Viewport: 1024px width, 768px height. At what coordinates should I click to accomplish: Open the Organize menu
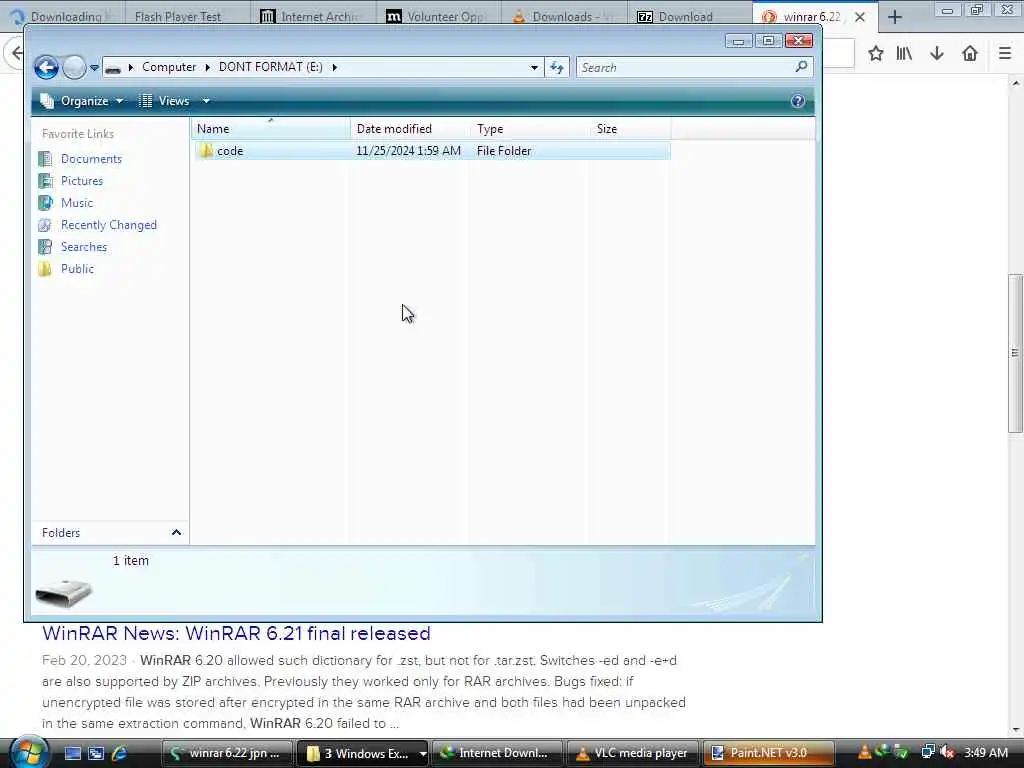[x=82, y=101]
